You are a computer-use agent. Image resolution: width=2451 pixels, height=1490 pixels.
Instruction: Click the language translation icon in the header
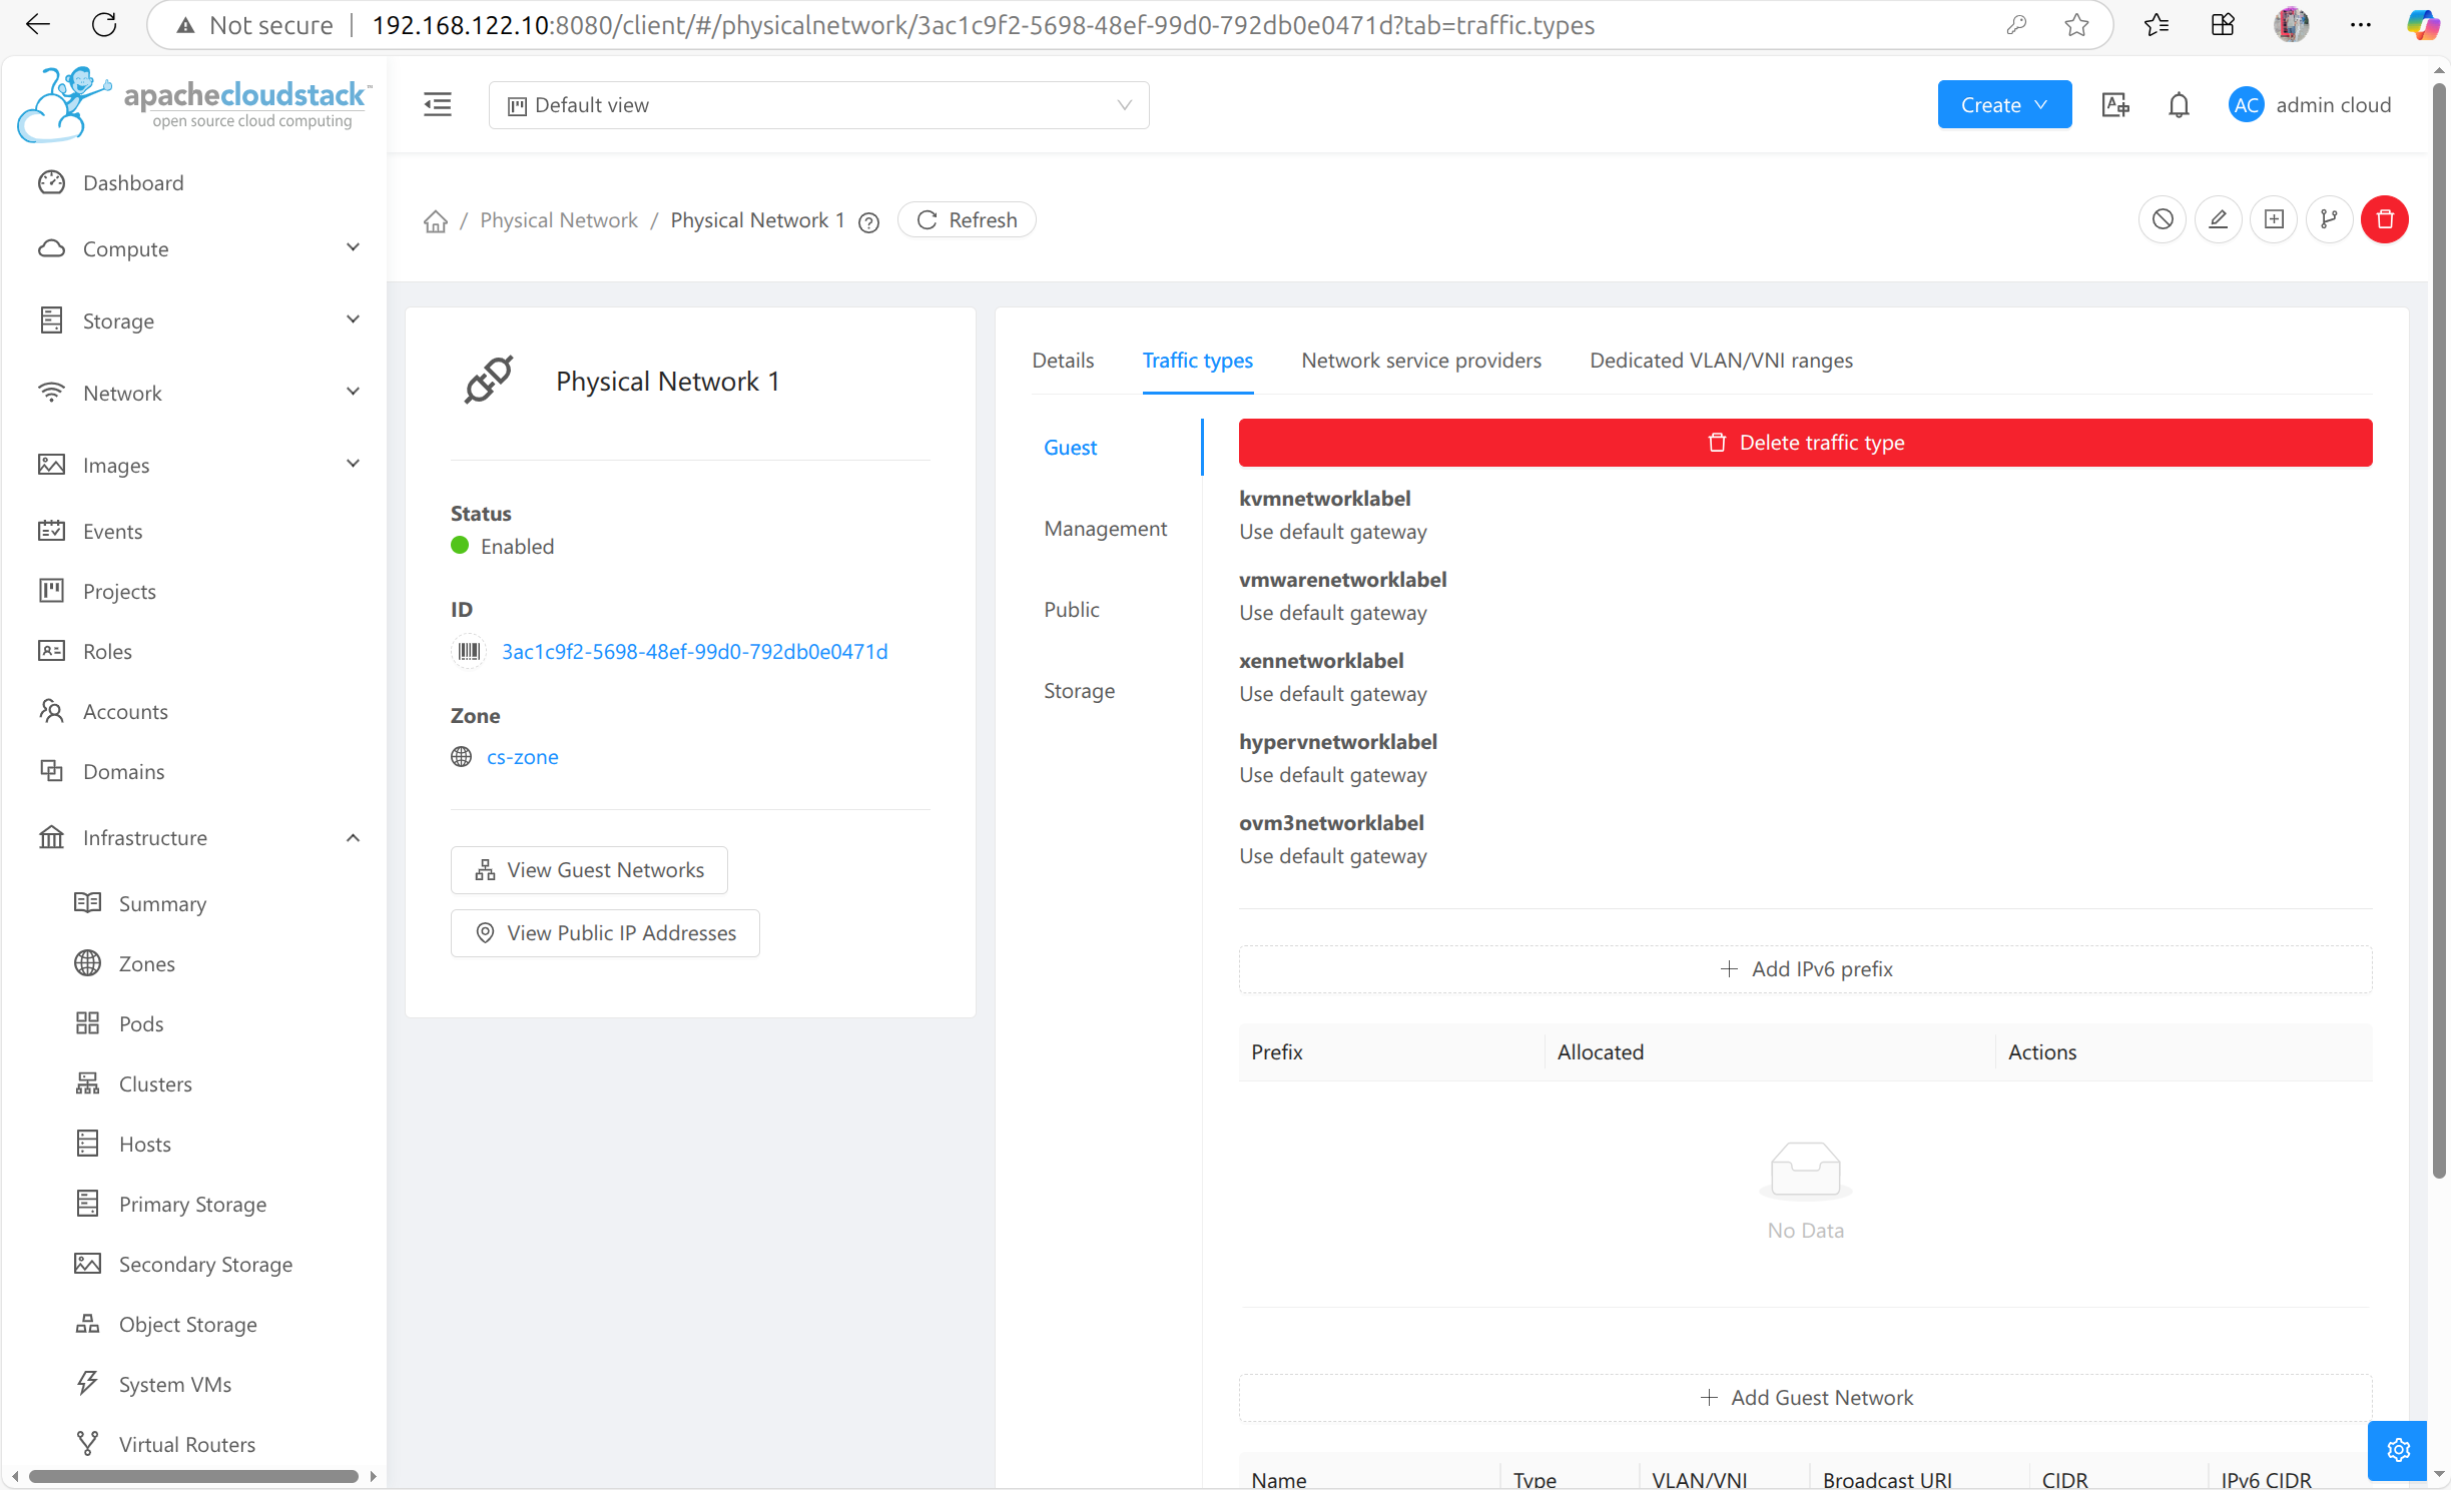coord(2114,104)
